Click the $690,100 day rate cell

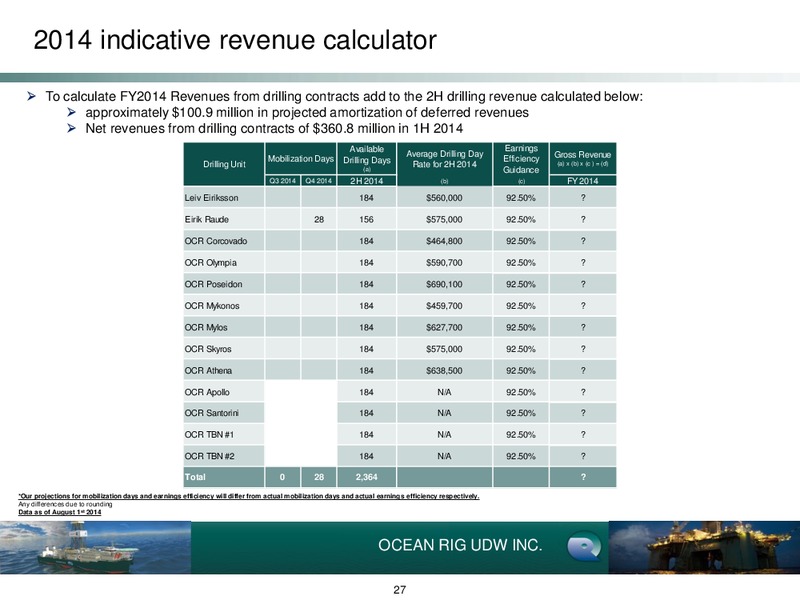[444, 284]
